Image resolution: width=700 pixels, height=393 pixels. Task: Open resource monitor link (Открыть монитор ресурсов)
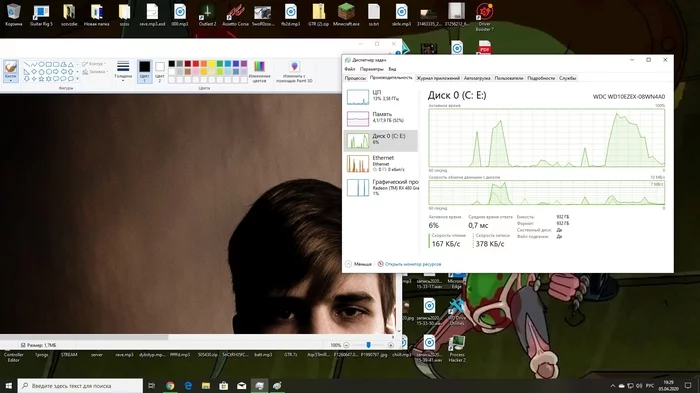[409, 264]
